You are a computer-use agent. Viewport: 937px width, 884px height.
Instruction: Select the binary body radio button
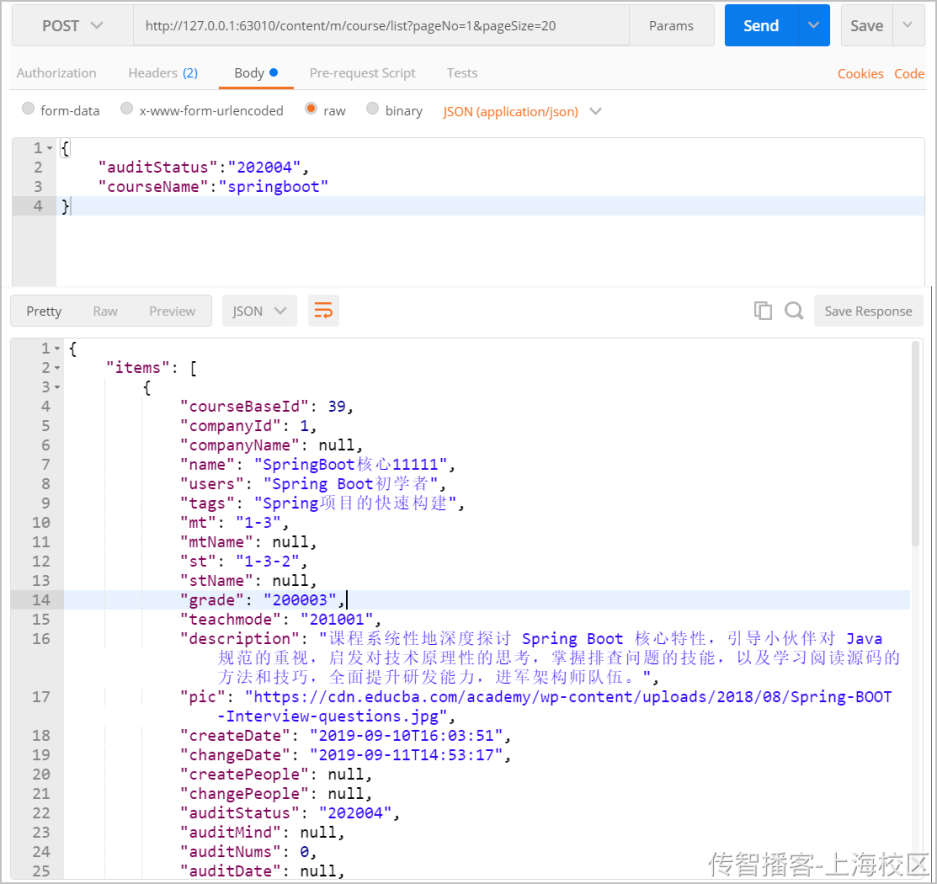point(372,109)
